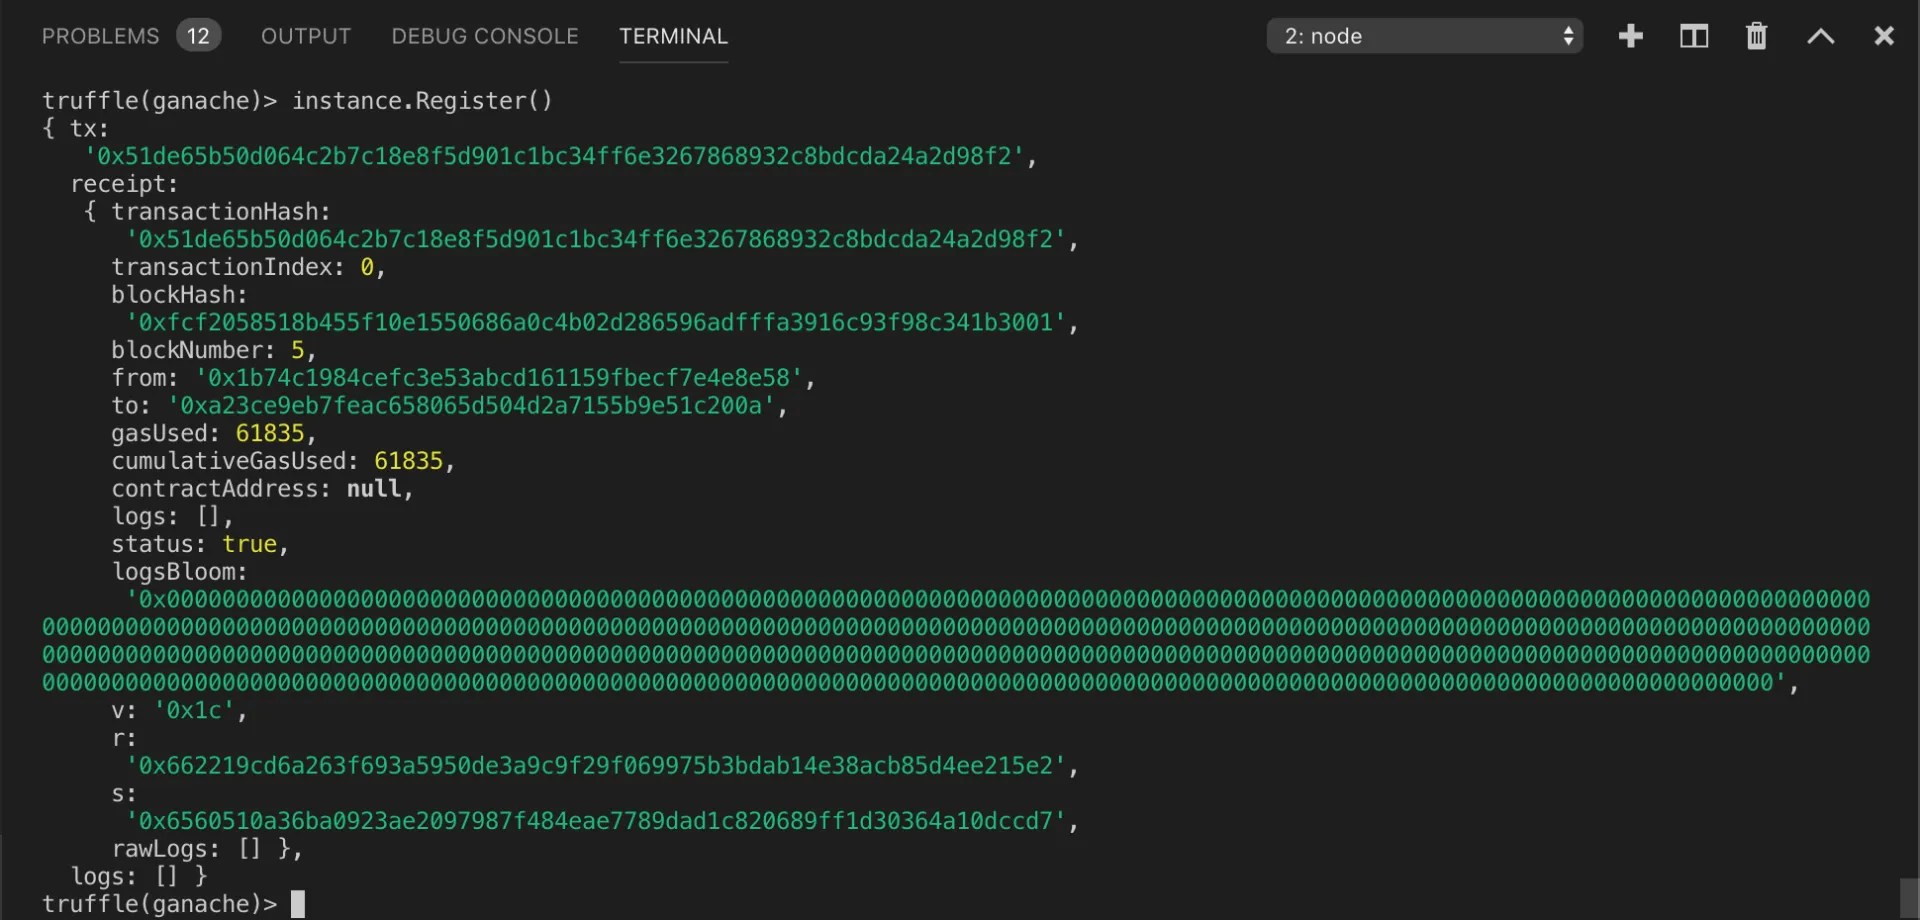Place cursor at the truffle(ganache) prompt

coord(297,903)
